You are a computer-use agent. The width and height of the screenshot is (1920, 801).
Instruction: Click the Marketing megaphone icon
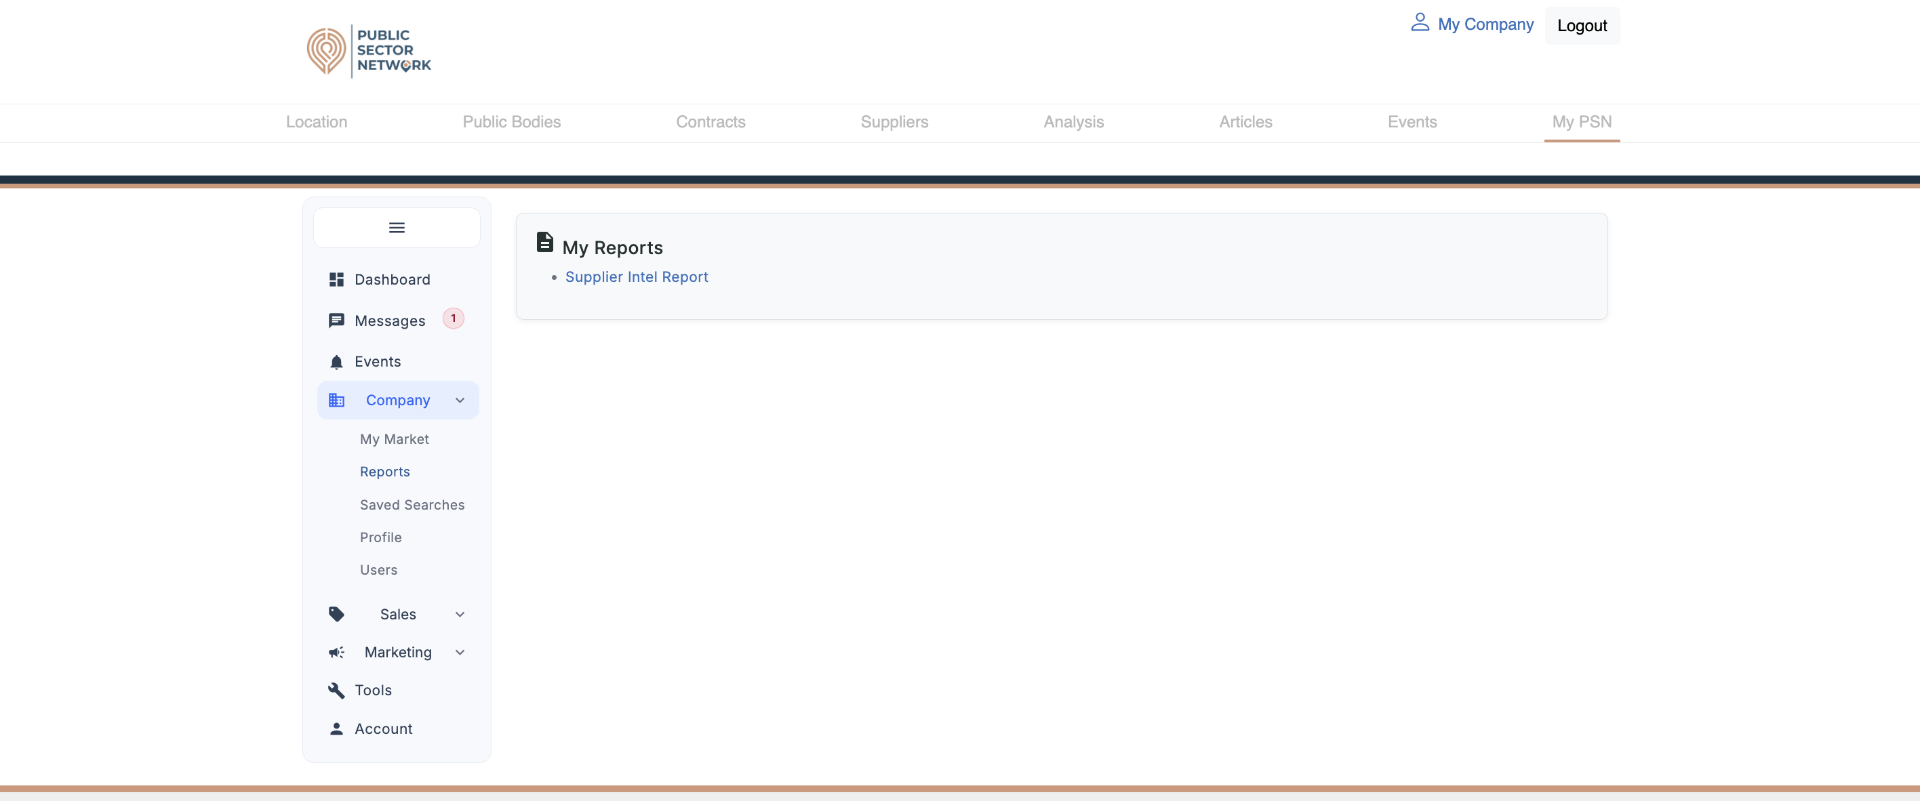[337, 652]
